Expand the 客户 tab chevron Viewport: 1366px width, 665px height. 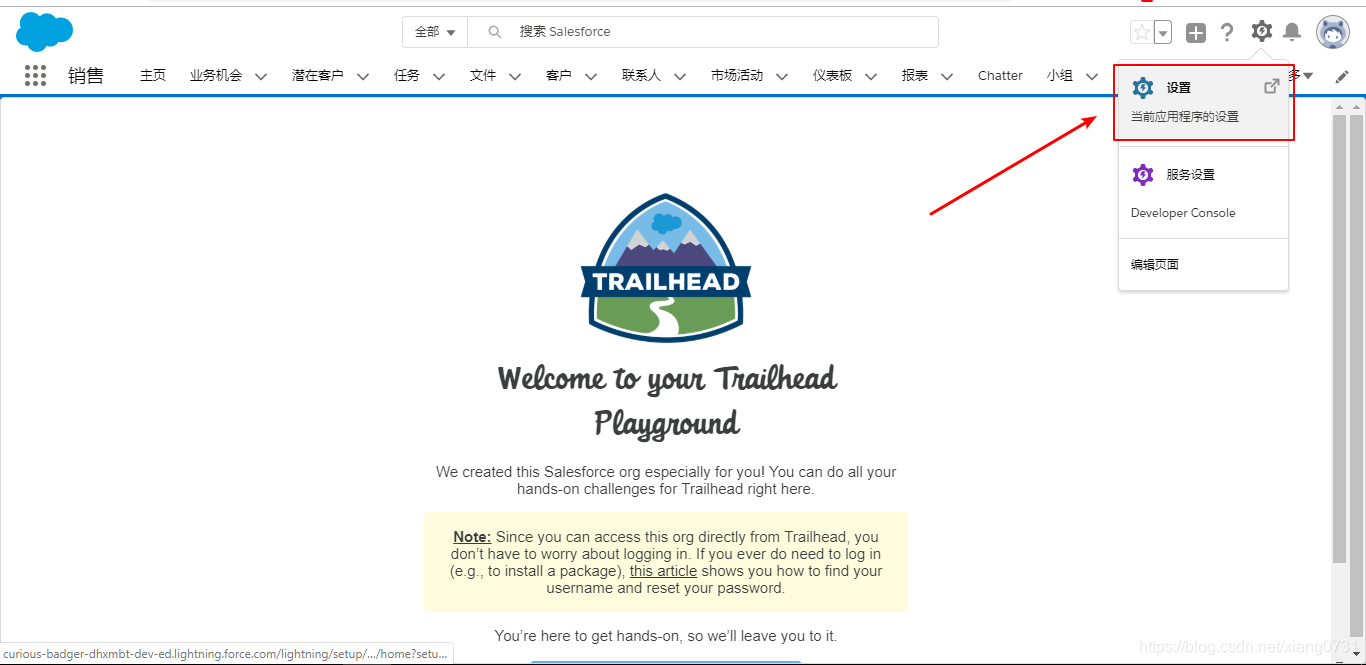click(x=591, y=76)
